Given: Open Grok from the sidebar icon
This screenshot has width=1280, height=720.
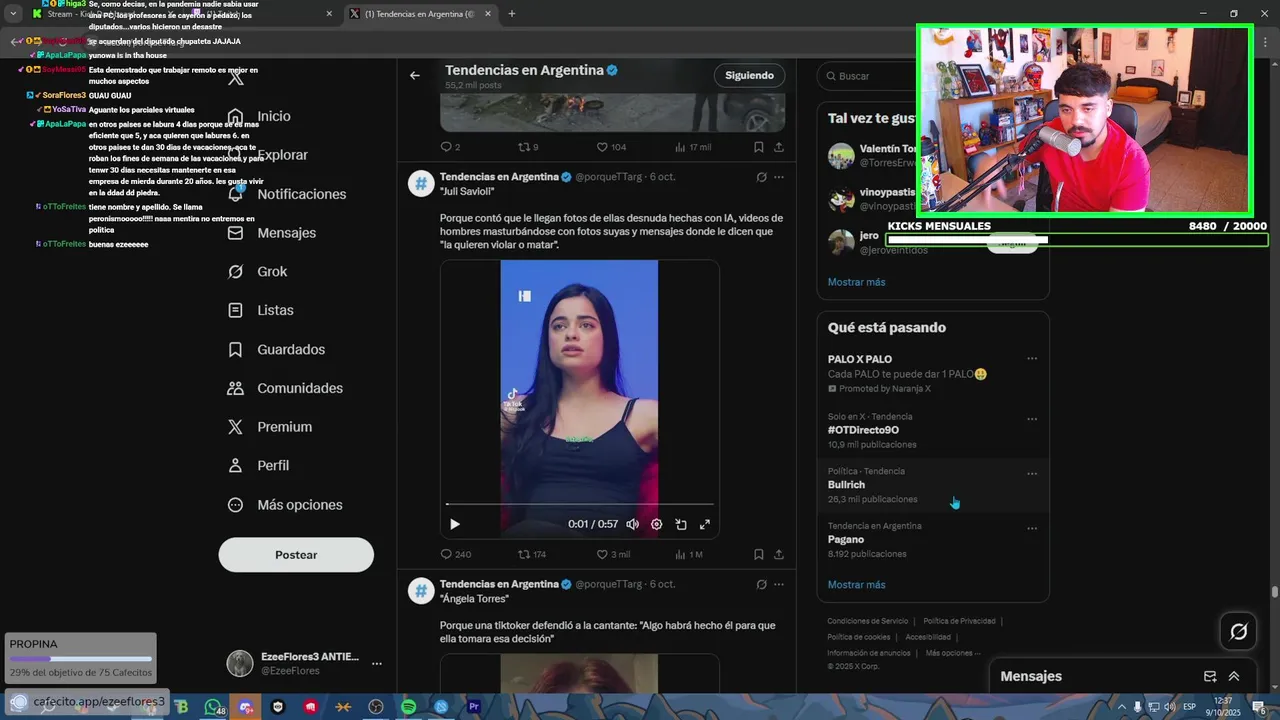Looking at the screenshot, I should [x=236, y=272].
